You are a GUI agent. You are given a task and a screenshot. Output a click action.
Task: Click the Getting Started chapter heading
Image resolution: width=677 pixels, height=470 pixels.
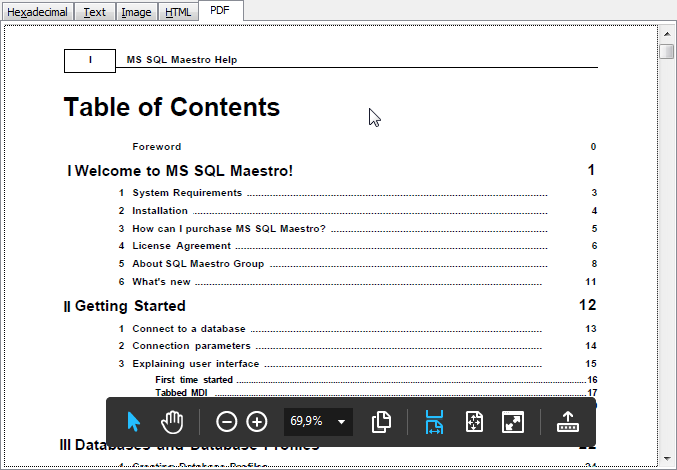point(130,306)
